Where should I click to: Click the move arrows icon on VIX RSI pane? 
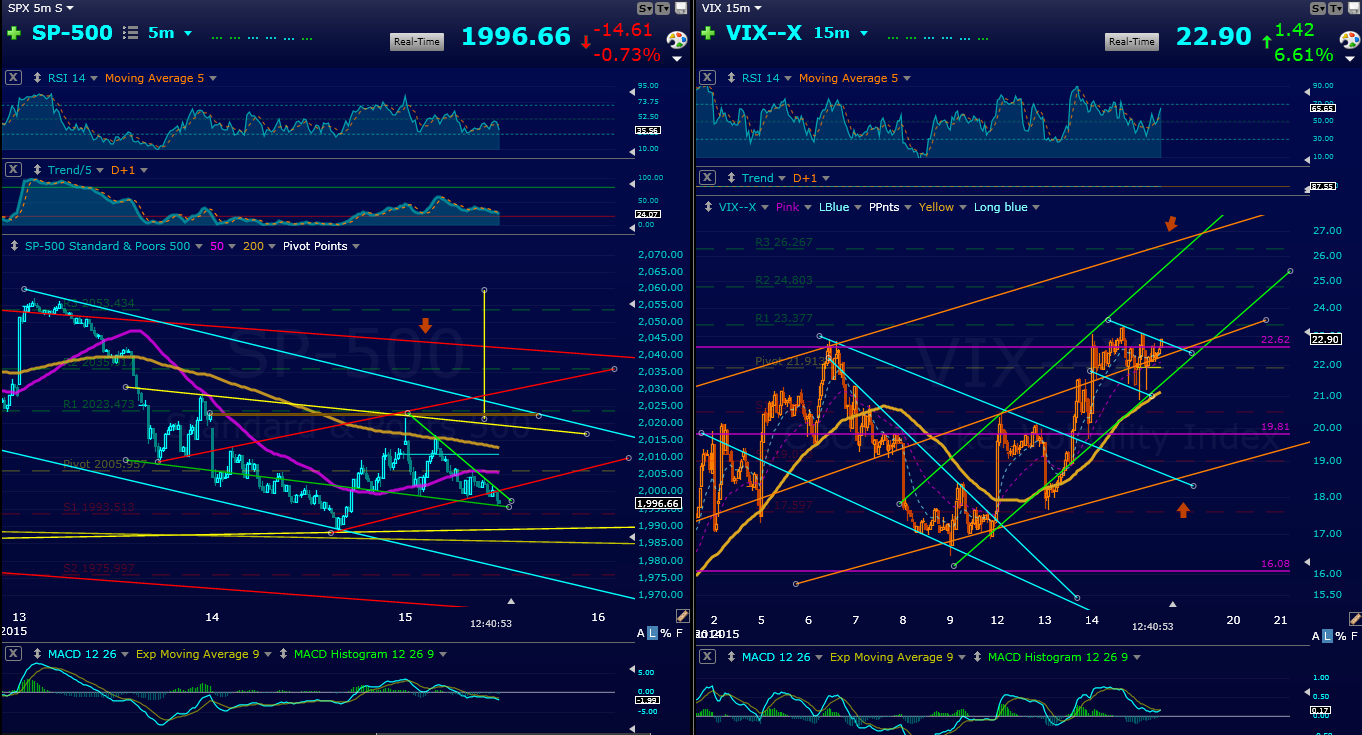click(x=733, y=78)
